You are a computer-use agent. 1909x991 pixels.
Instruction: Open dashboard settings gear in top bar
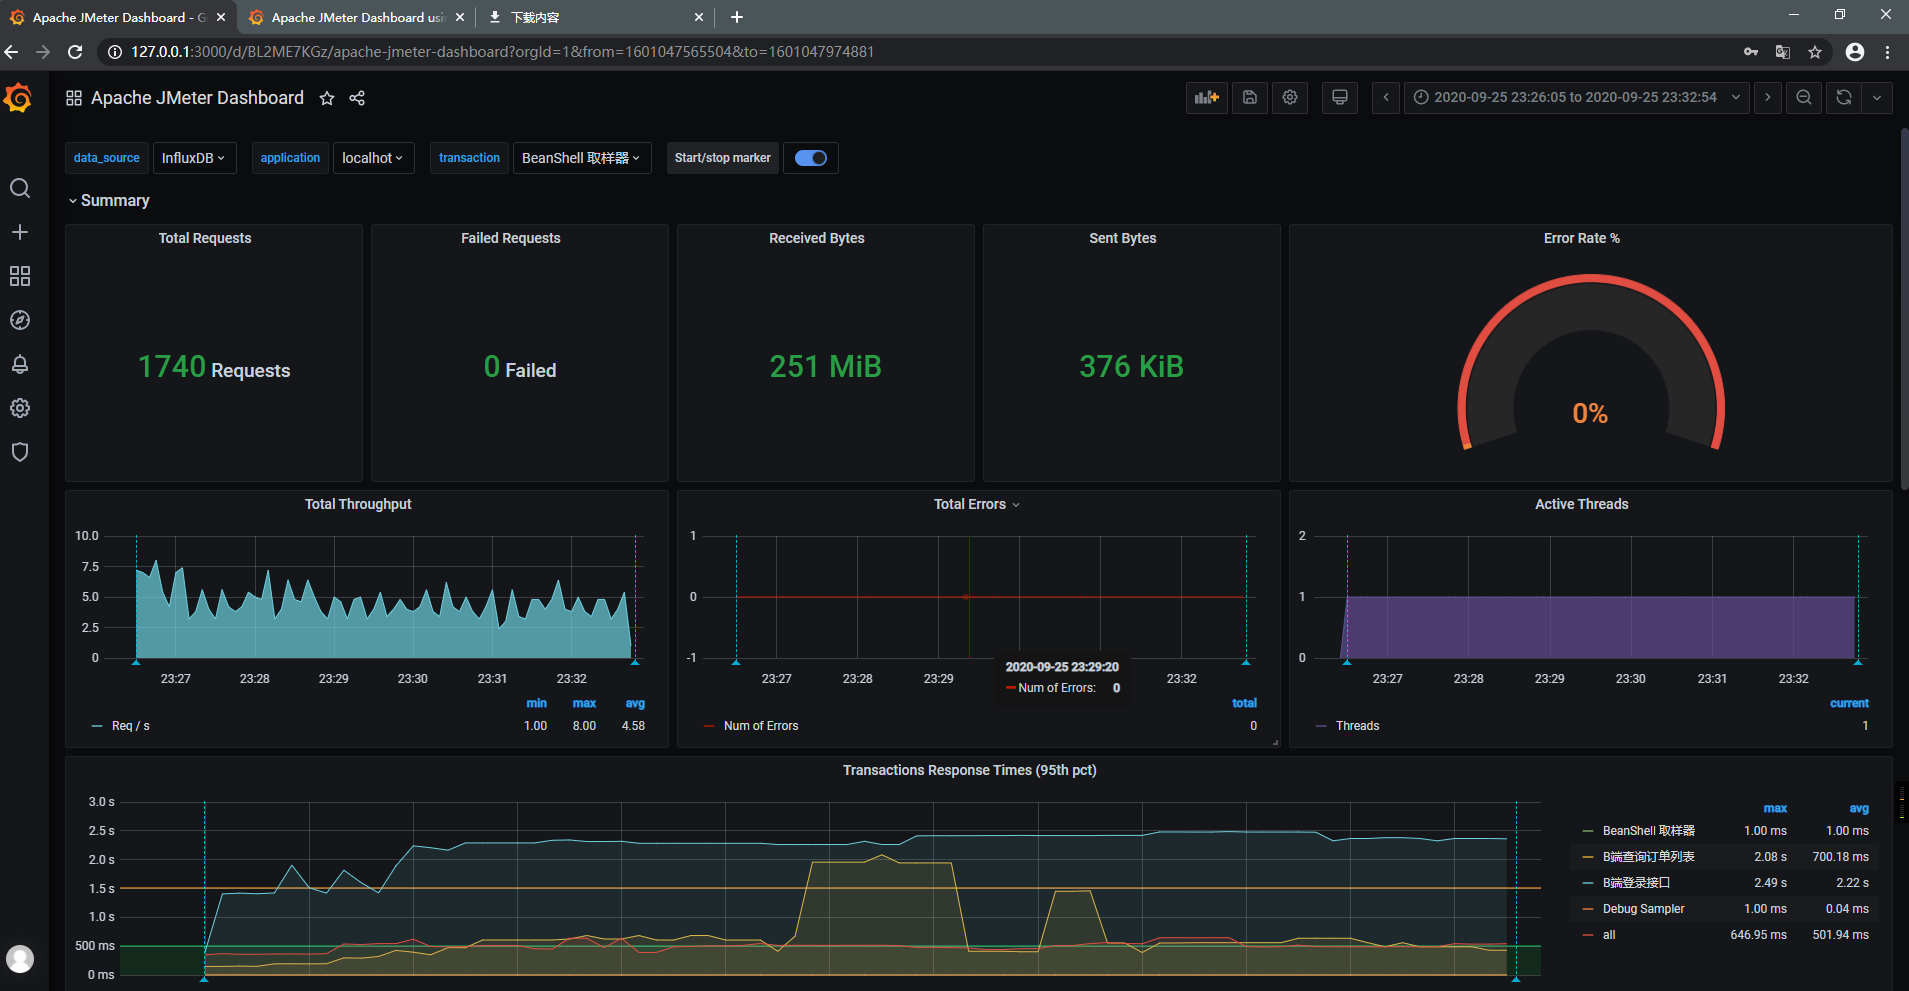point(1290,97)
